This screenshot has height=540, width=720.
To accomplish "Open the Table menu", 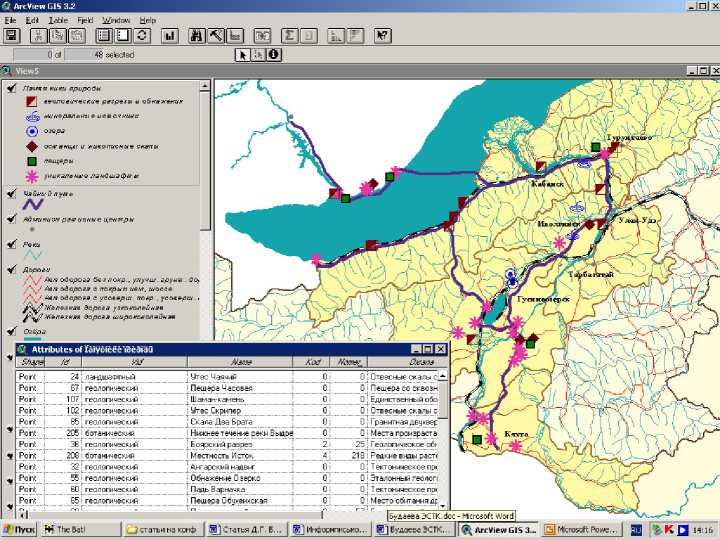I will pyautogui.click(x=59, y=20).
